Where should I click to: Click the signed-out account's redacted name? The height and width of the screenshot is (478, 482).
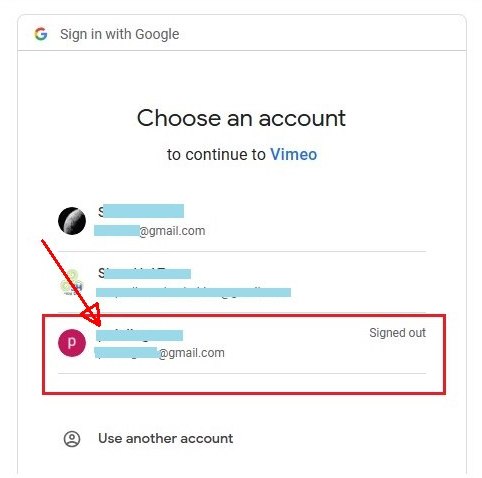[x=139, y=335]
